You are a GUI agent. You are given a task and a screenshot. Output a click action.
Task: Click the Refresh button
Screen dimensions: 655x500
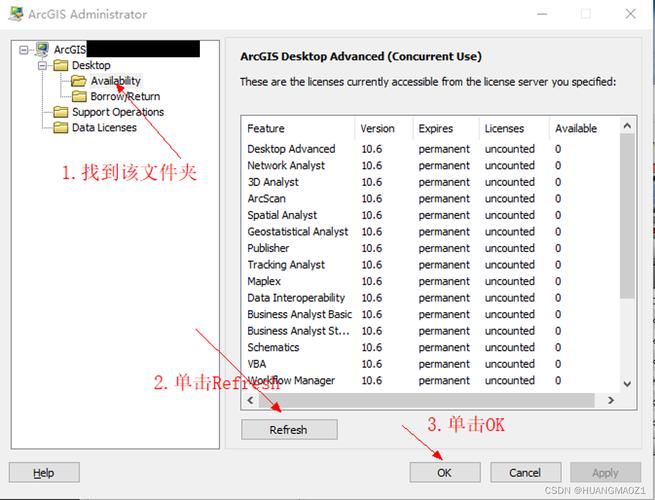point(289,429)
